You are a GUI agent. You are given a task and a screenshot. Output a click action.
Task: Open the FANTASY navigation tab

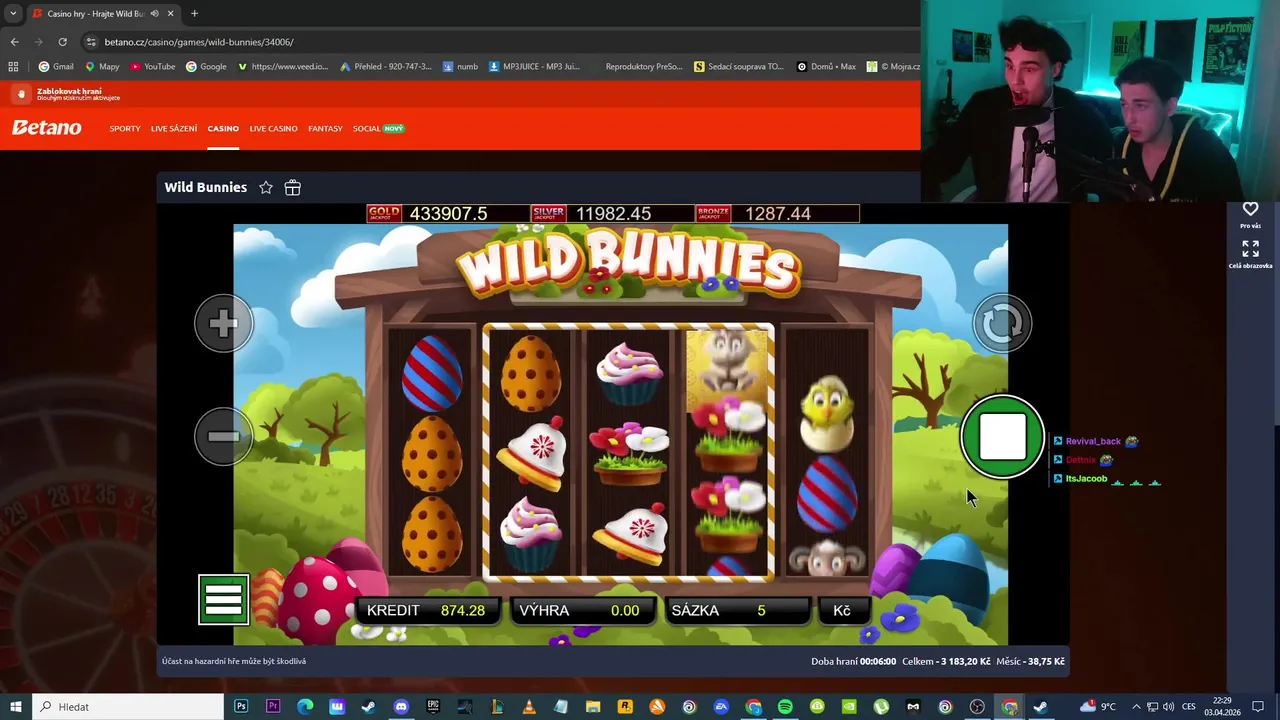coord(325,129)
